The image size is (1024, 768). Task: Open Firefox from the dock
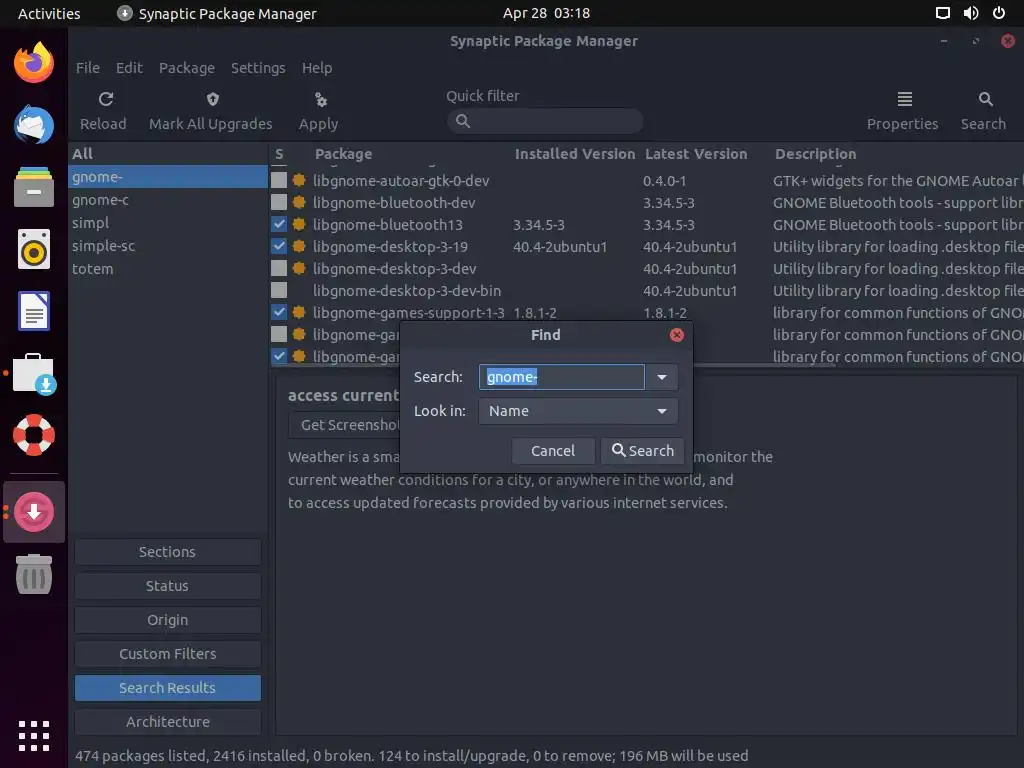tap(34, 63)
